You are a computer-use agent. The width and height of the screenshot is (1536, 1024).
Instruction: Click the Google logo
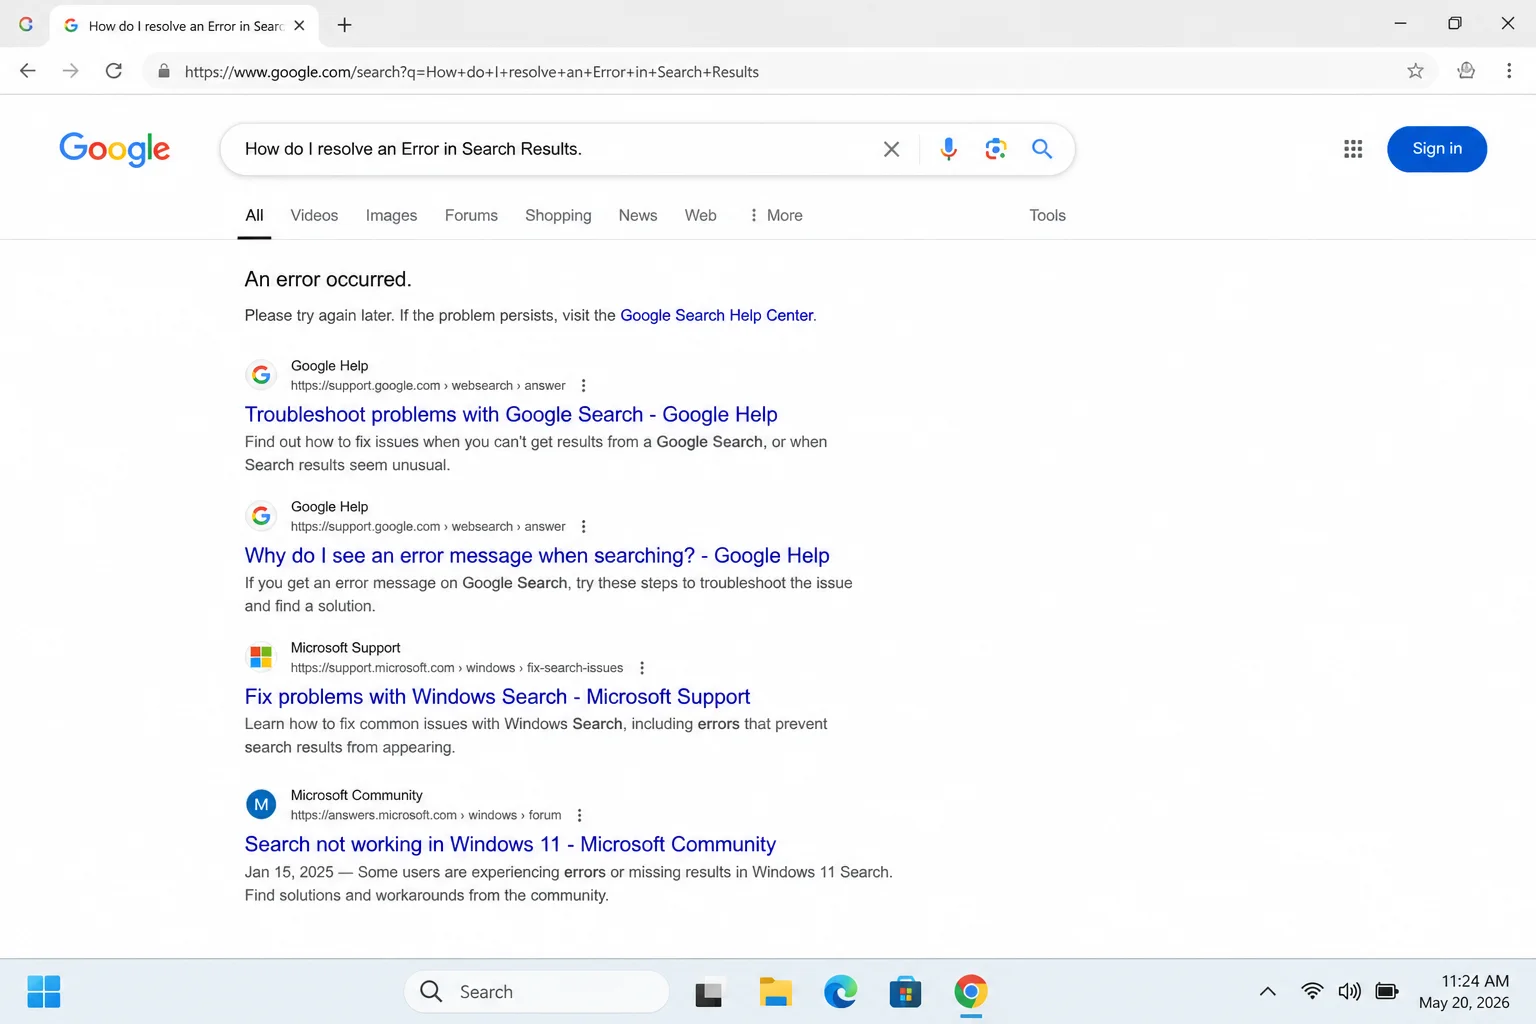[x=114, y=149]
